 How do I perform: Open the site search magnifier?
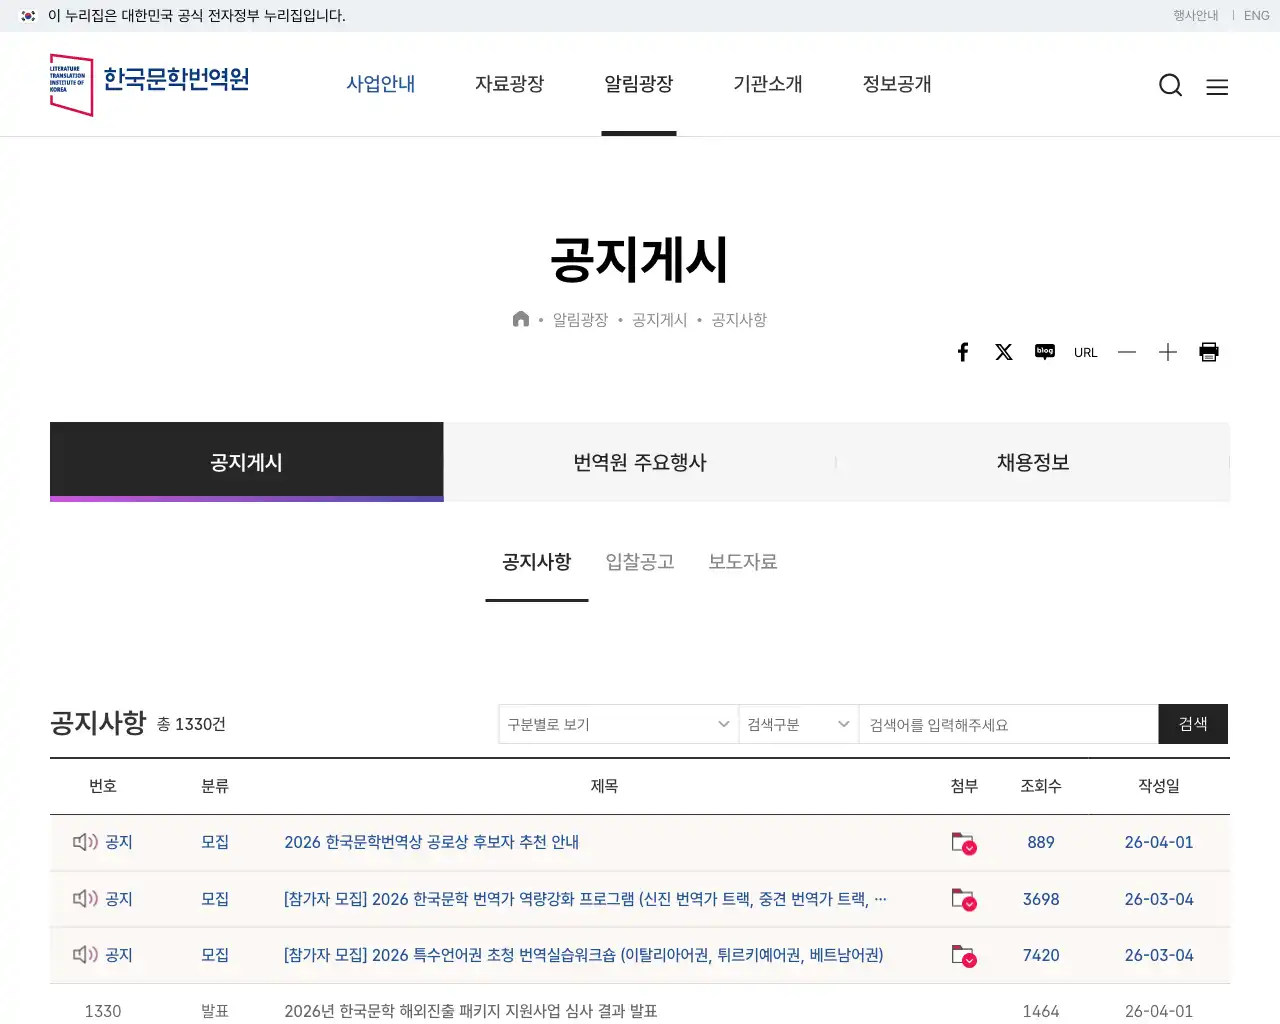coord(1170,85)
